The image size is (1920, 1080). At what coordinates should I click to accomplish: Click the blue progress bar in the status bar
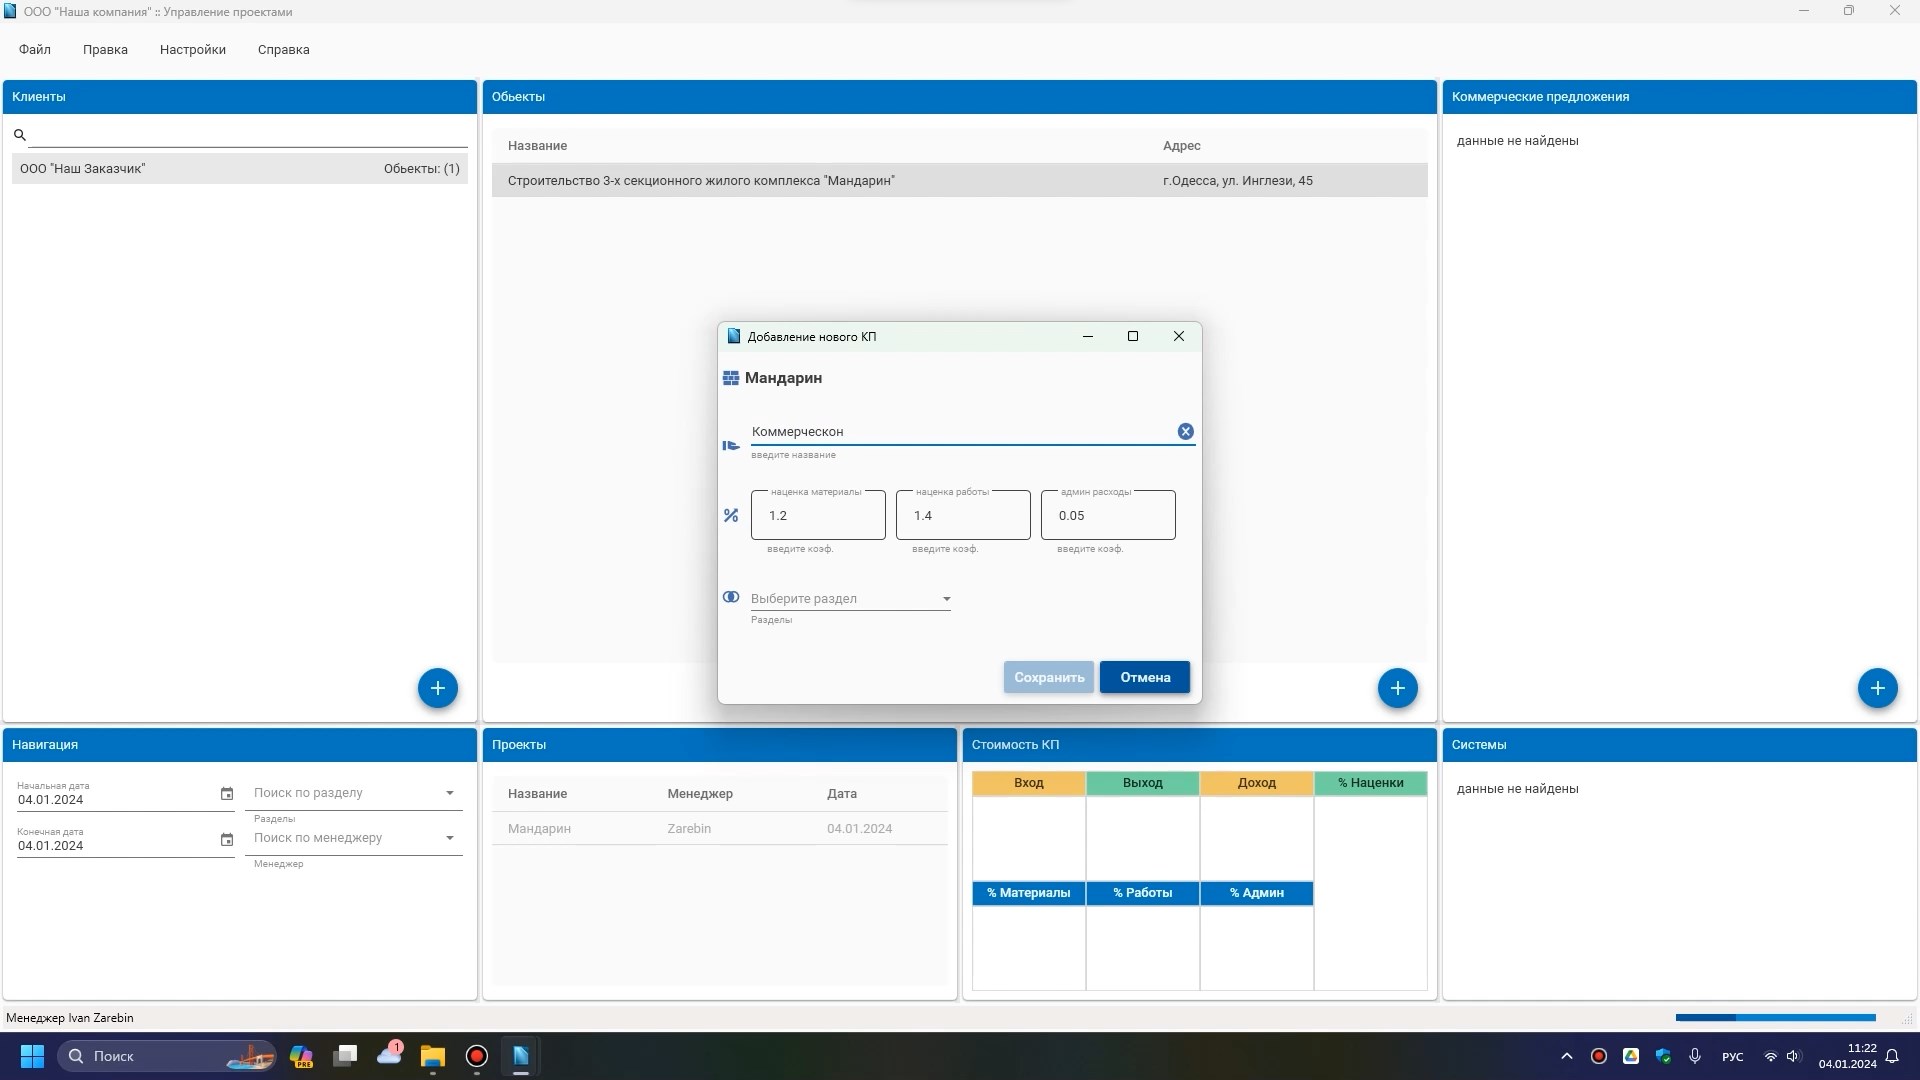(x=1775, y=1018)
